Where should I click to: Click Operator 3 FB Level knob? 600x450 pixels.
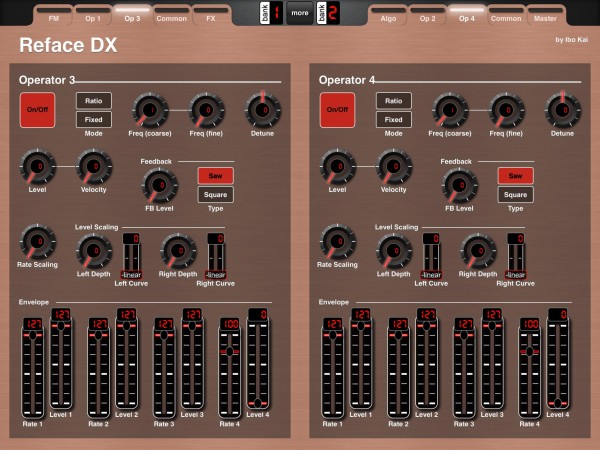pyautogui.click(x=159, y=185)
